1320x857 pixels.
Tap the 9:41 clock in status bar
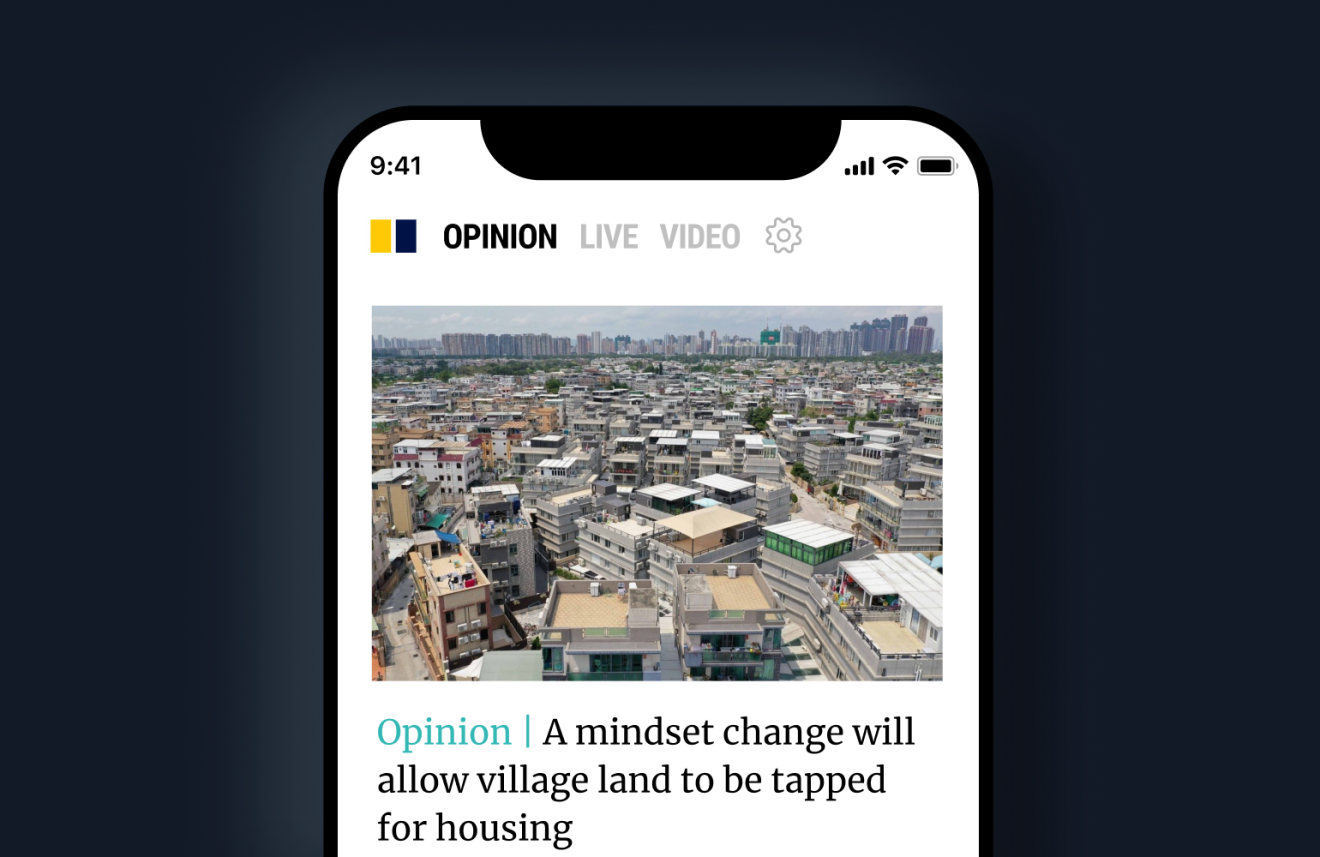(396, 166)
